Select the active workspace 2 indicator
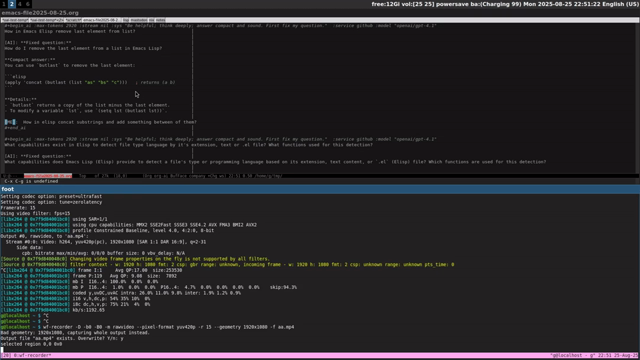 tap(11, 4)
